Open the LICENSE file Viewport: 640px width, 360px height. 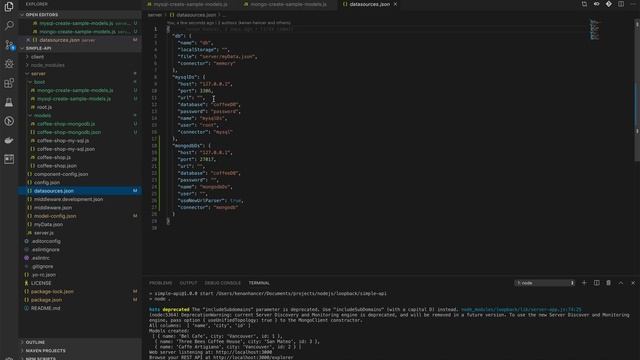coord(41,283)
